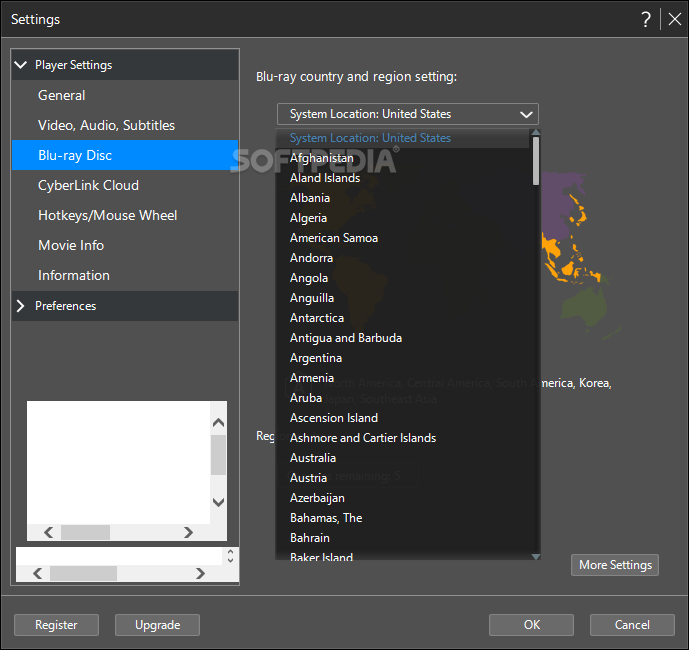Choose Azerbaijan from the country list
This screenshot has height=650, width=689.
click(x=403, y=498)
